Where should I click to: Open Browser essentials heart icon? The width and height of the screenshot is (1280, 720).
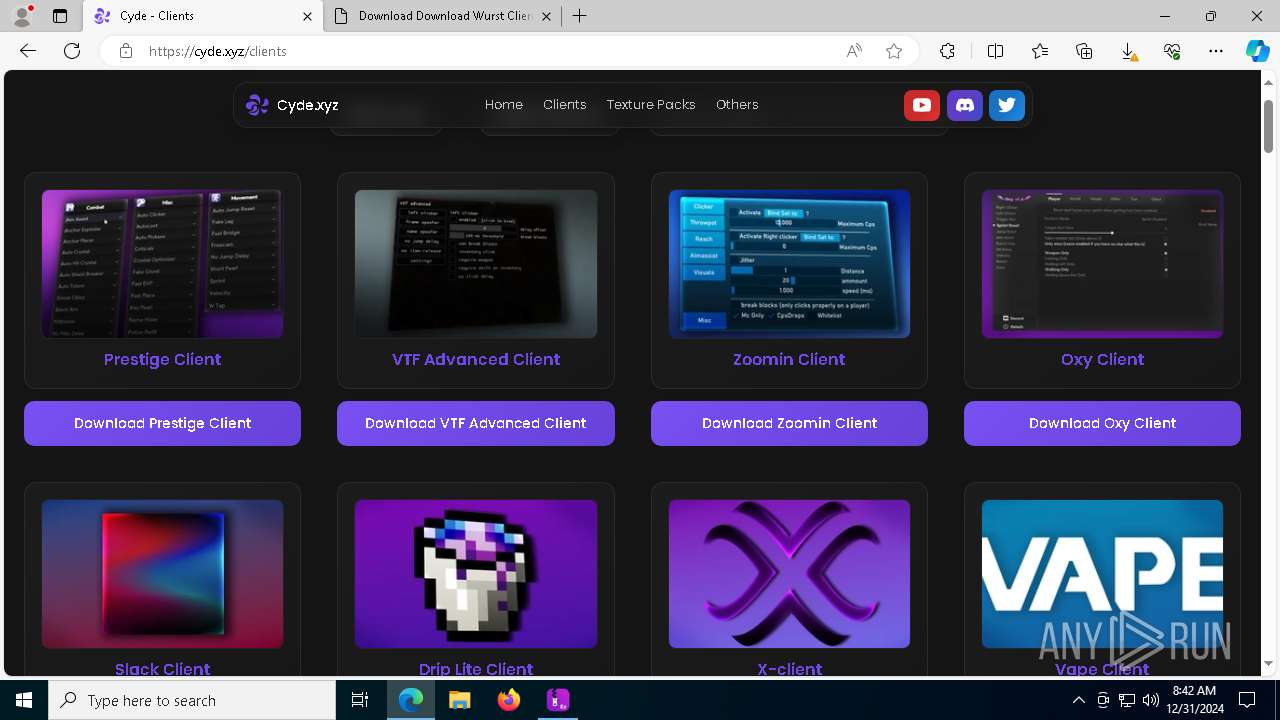[1172, 51]
